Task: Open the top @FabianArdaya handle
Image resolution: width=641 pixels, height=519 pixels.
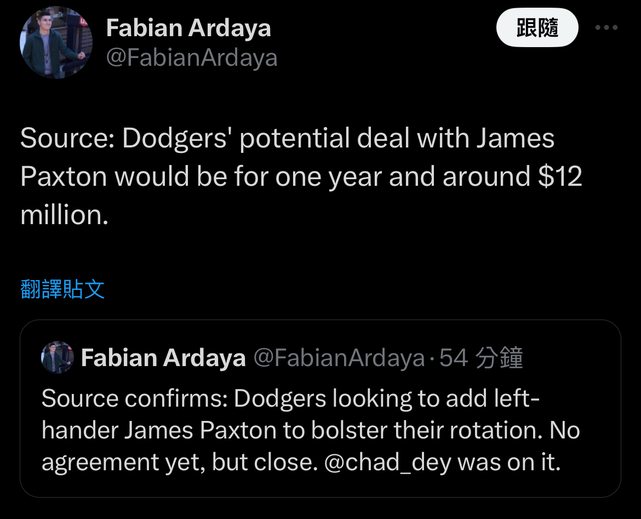Action: point(191,58)
